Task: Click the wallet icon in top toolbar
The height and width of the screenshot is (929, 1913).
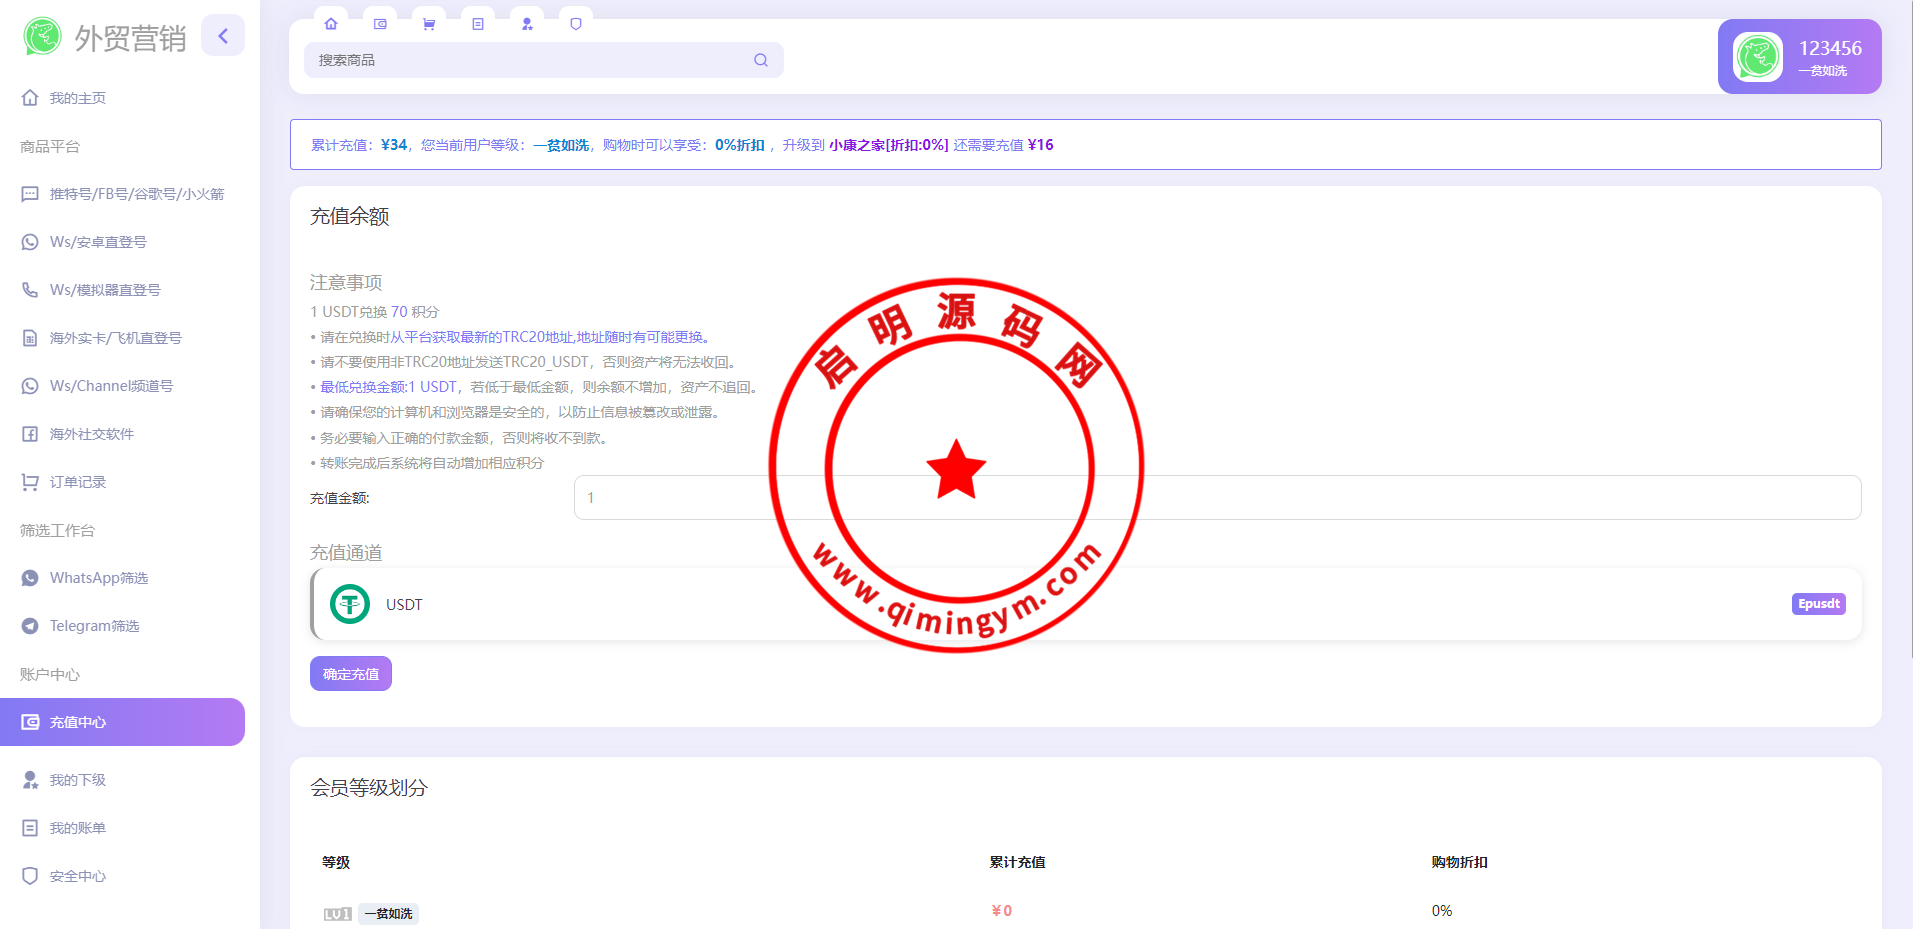Action: pyautogui.click(x=380, y=24)
